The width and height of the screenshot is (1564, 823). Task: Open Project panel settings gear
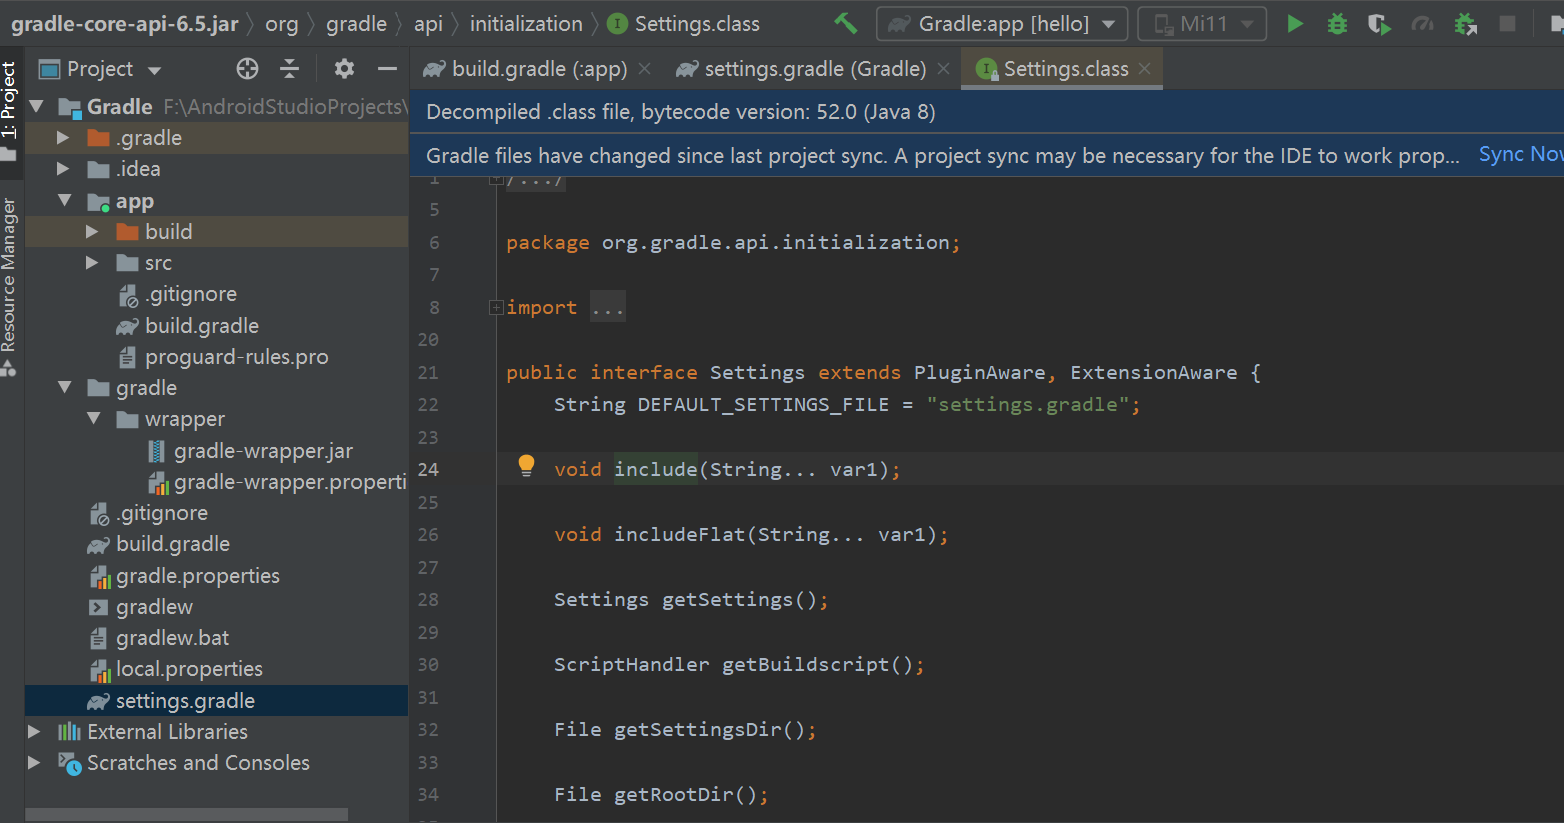click(343, 68)
